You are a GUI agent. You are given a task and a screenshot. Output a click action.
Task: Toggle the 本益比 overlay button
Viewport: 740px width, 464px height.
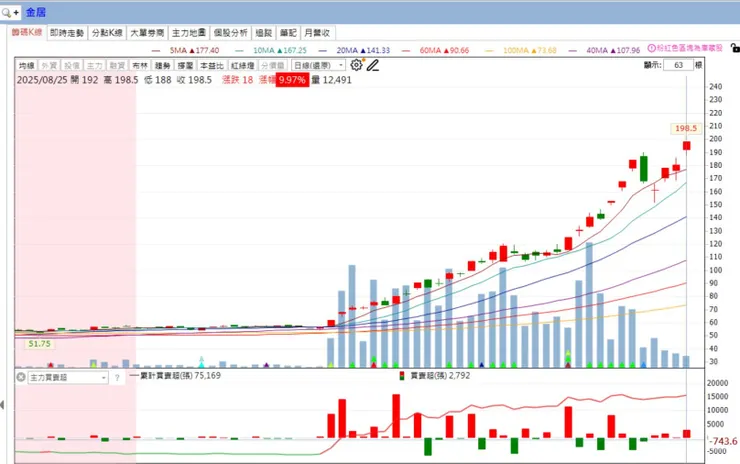tap(211, 66)
